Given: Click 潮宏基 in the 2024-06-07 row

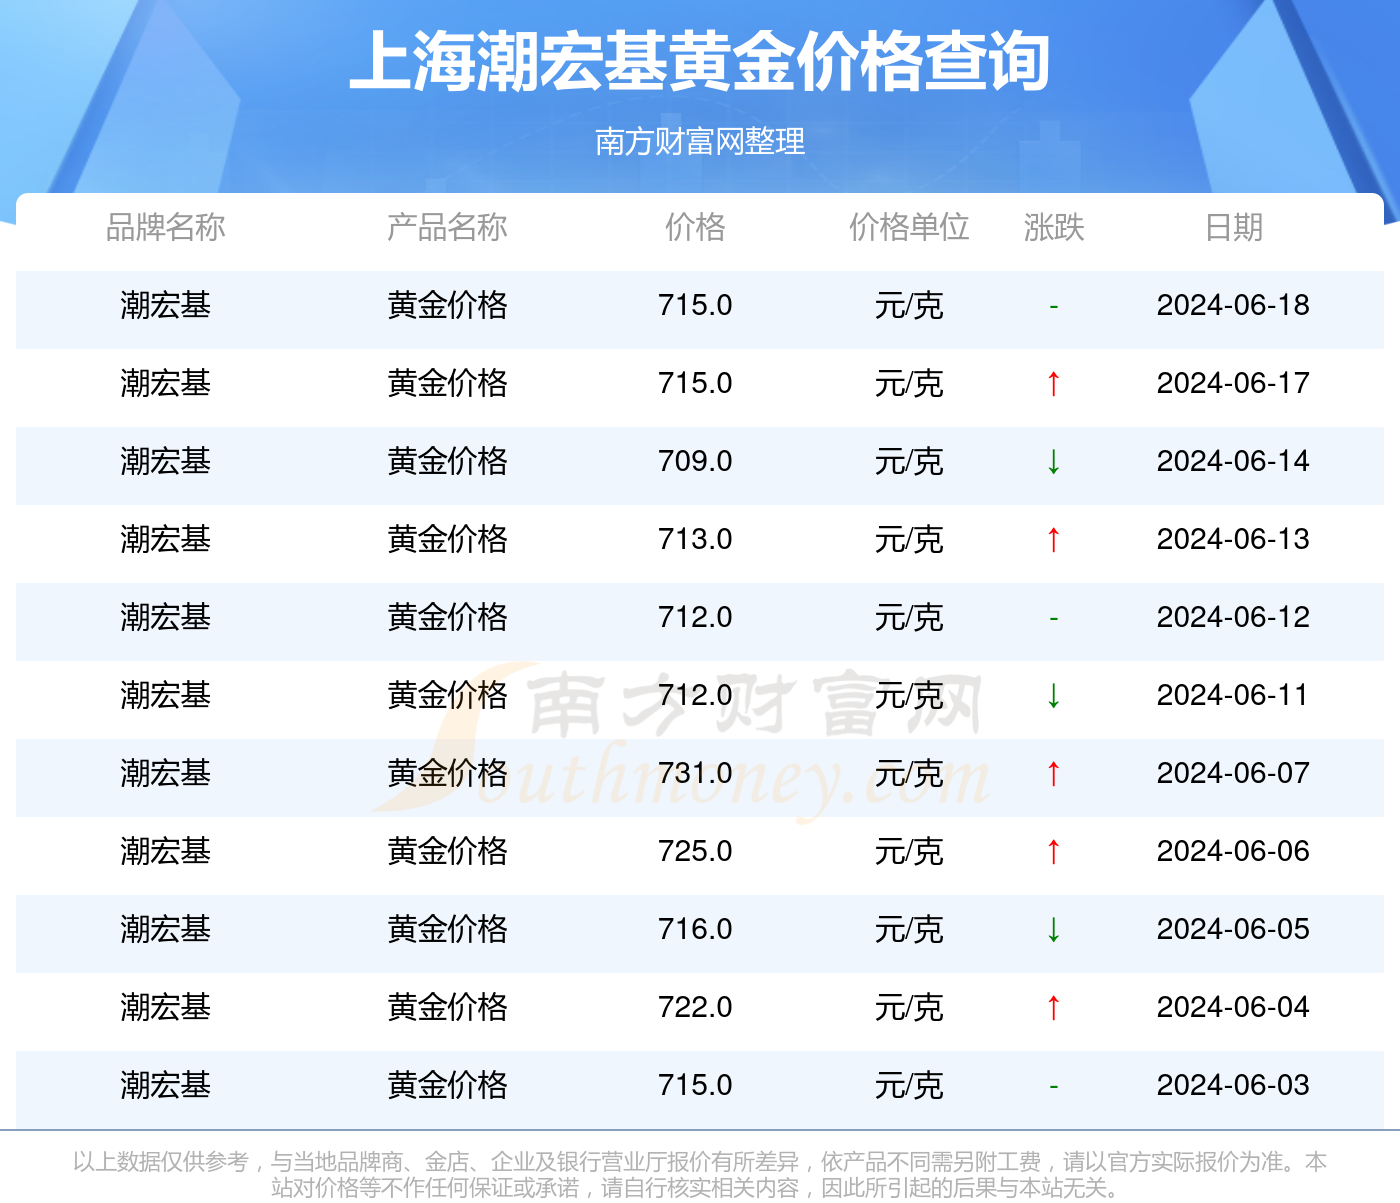Looking at the screenshot, I should pos(166,773).
